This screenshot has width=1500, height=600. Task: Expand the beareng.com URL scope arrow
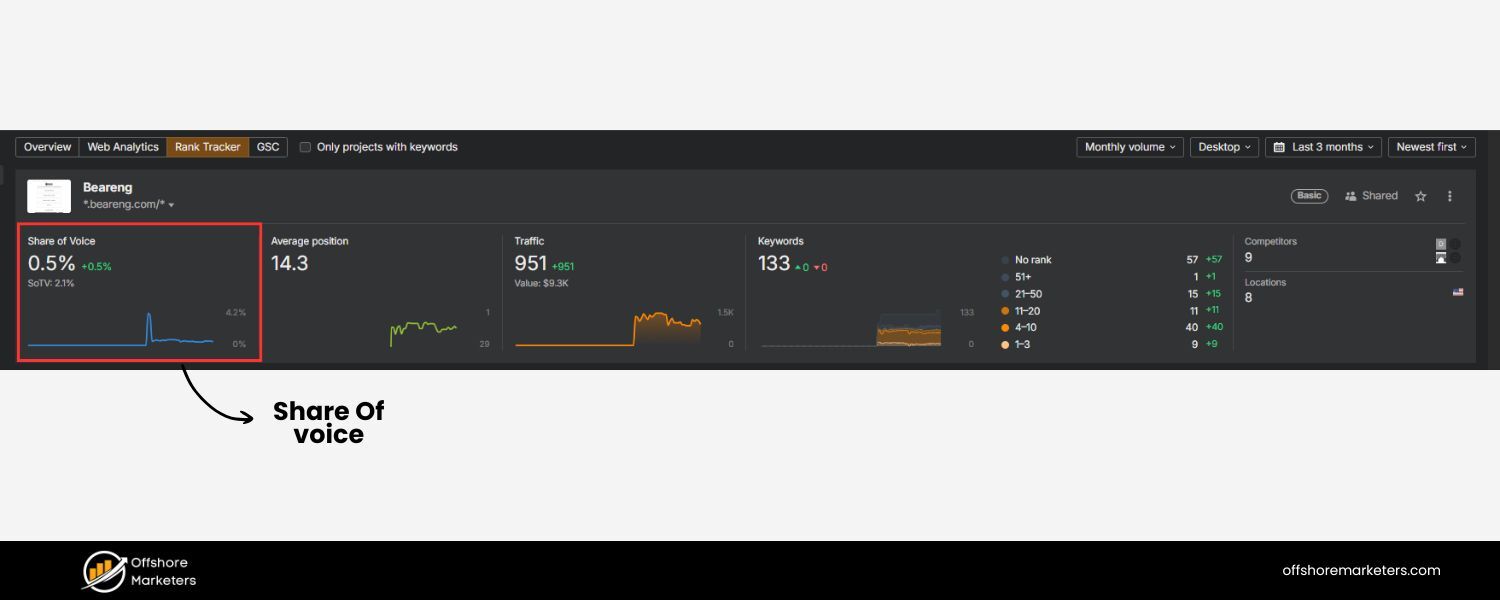[x=171, y=205]
